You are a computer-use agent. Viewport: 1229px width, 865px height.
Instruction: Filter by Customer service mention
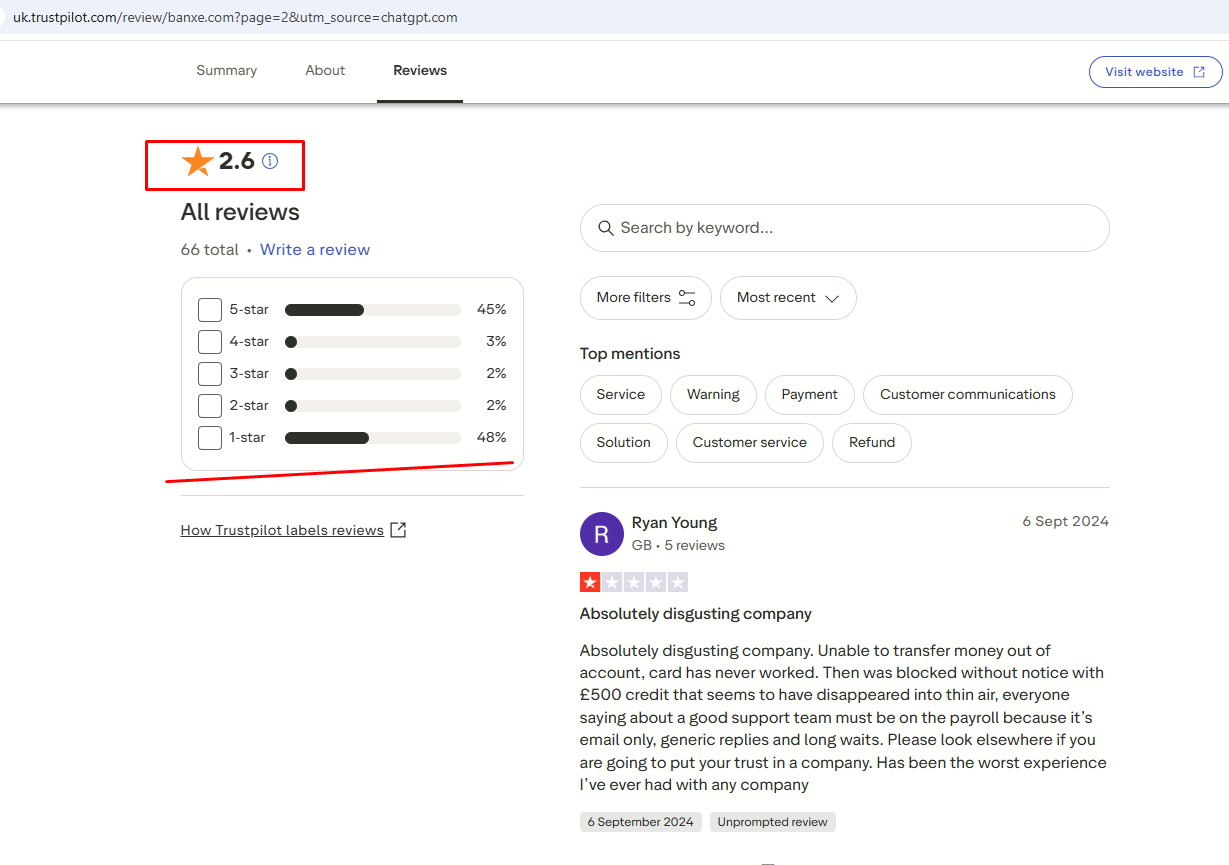pos(749,443)
